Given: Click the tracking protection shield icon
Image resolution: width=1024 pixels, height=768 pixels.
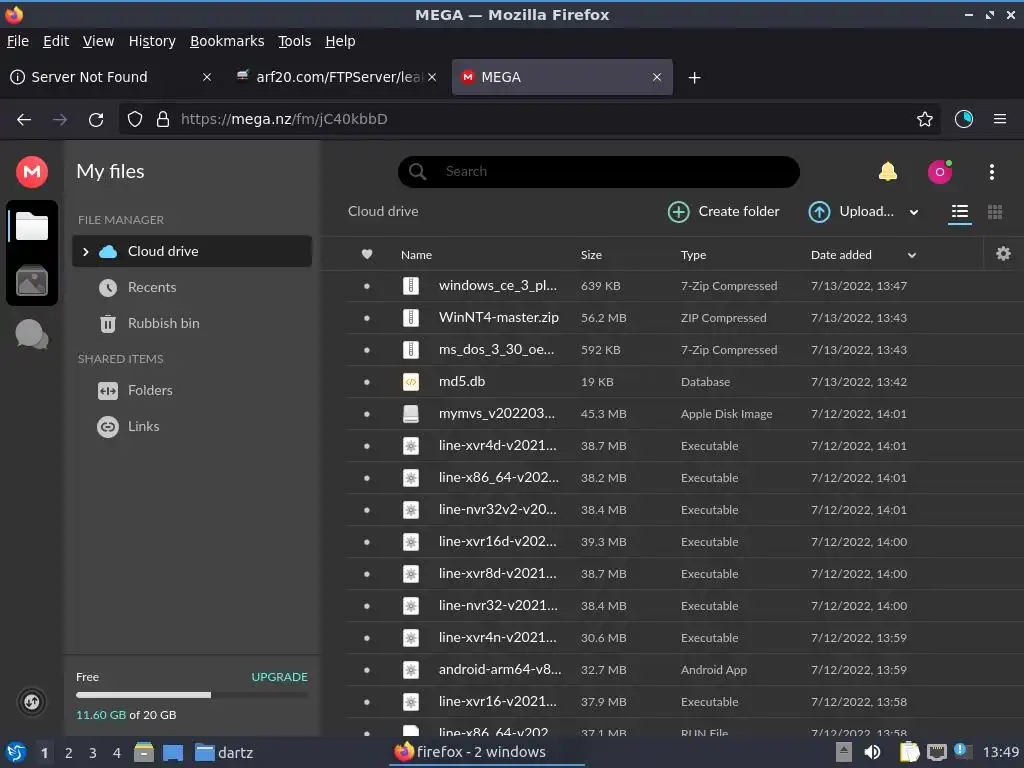Looking at the screenshot, I should [x=135, y=120].
